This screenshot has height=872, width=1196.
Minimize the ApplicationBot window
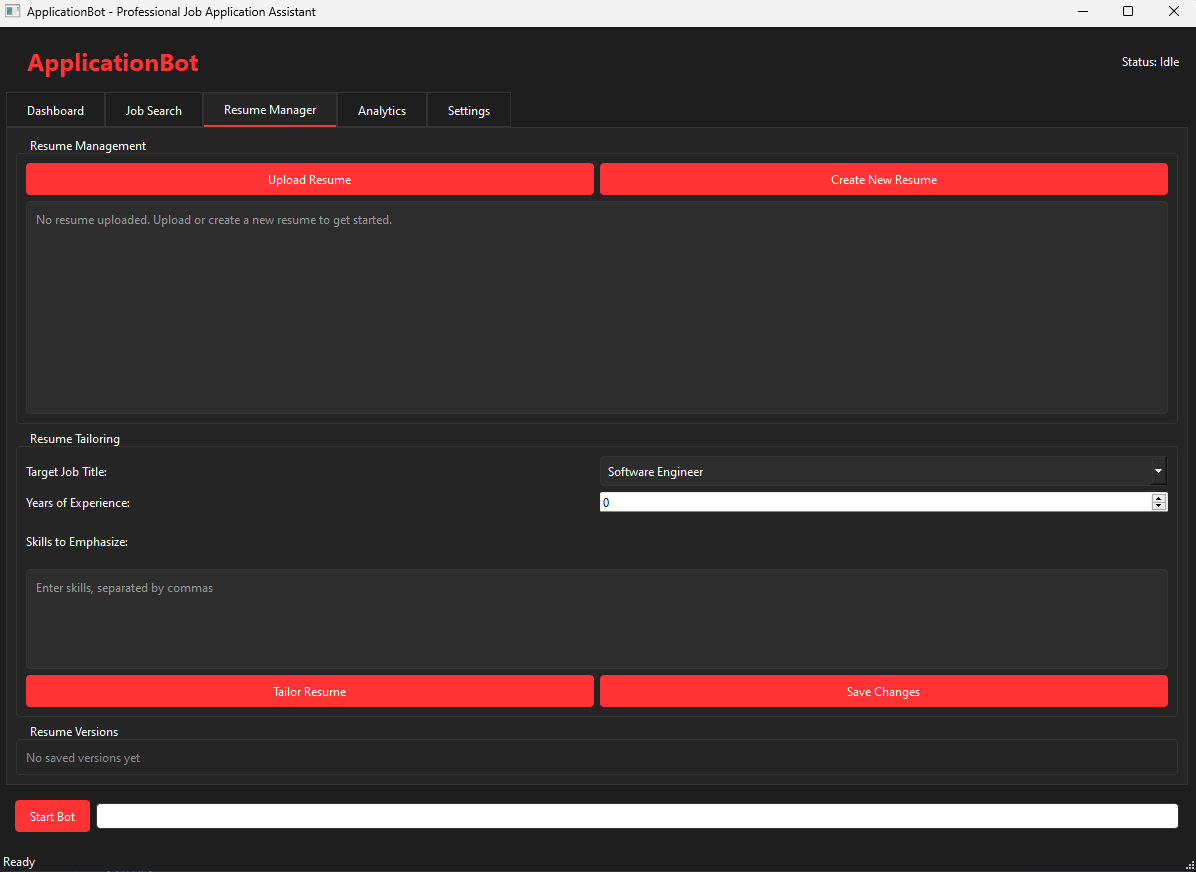point(1082,11)
